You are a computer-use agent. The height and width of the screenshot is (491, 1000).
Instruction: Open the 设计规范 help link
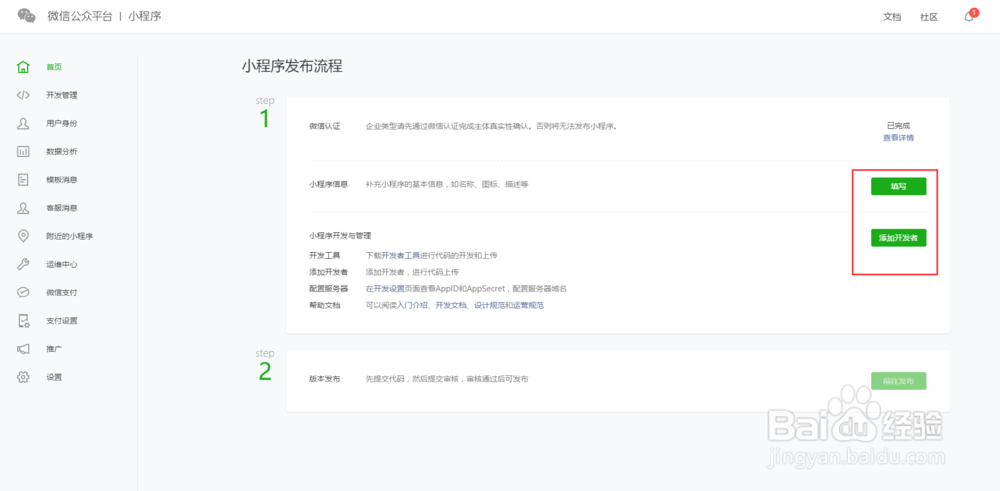coord(490,305)
